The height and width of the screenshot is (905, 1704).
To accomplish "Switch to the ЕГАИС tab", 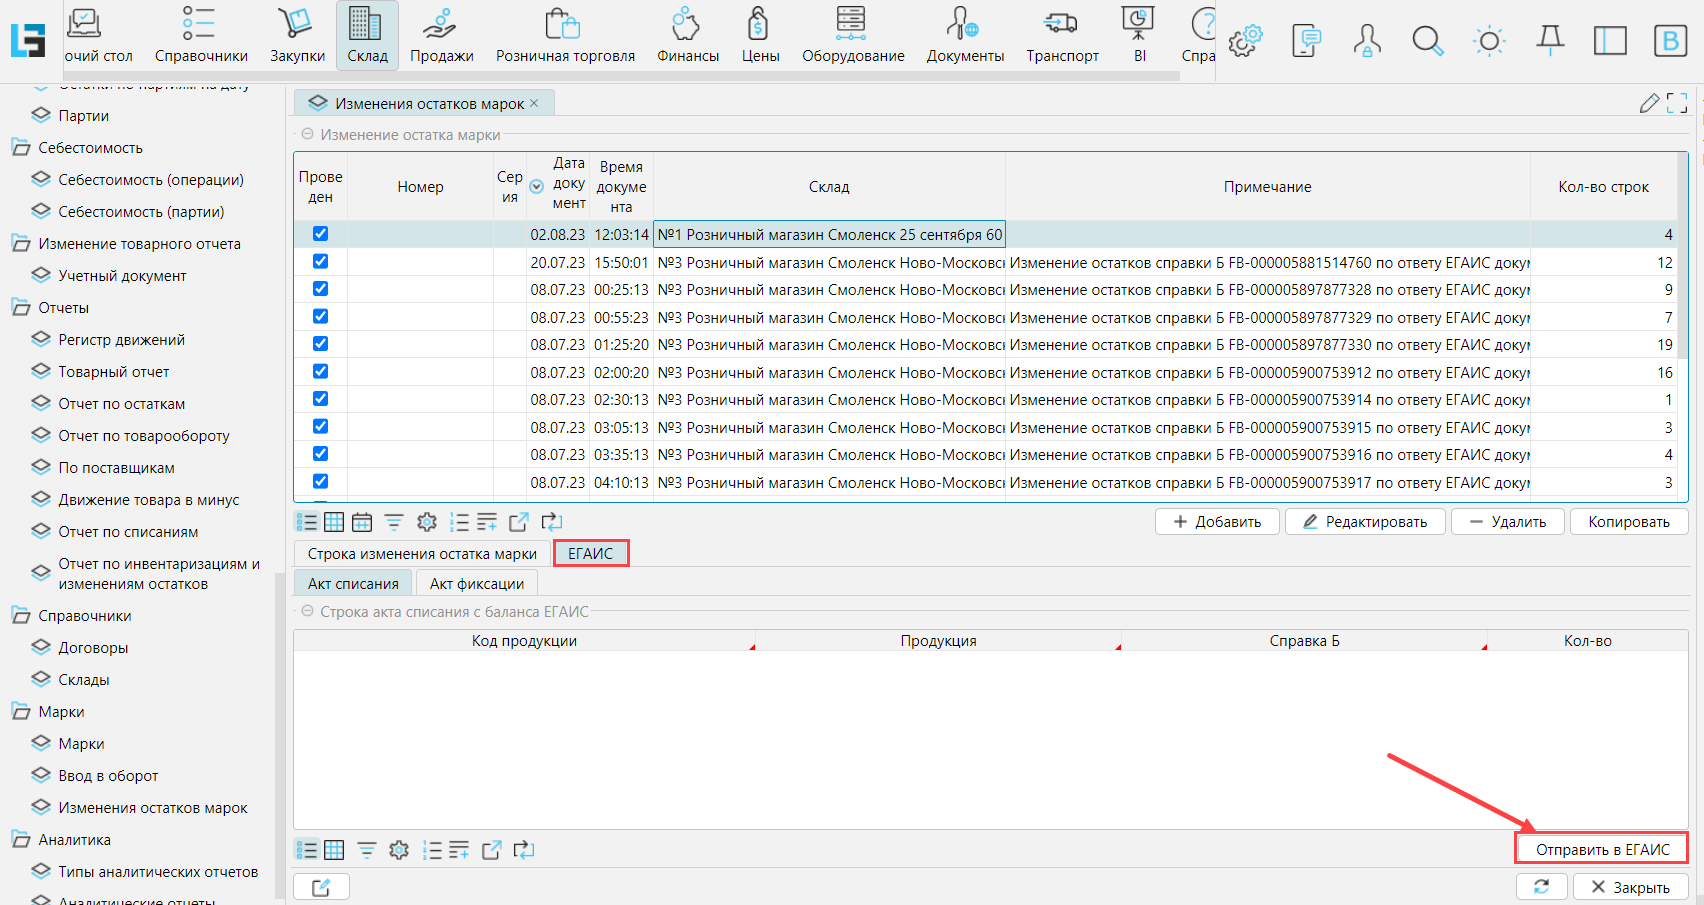I will [590, 553].
